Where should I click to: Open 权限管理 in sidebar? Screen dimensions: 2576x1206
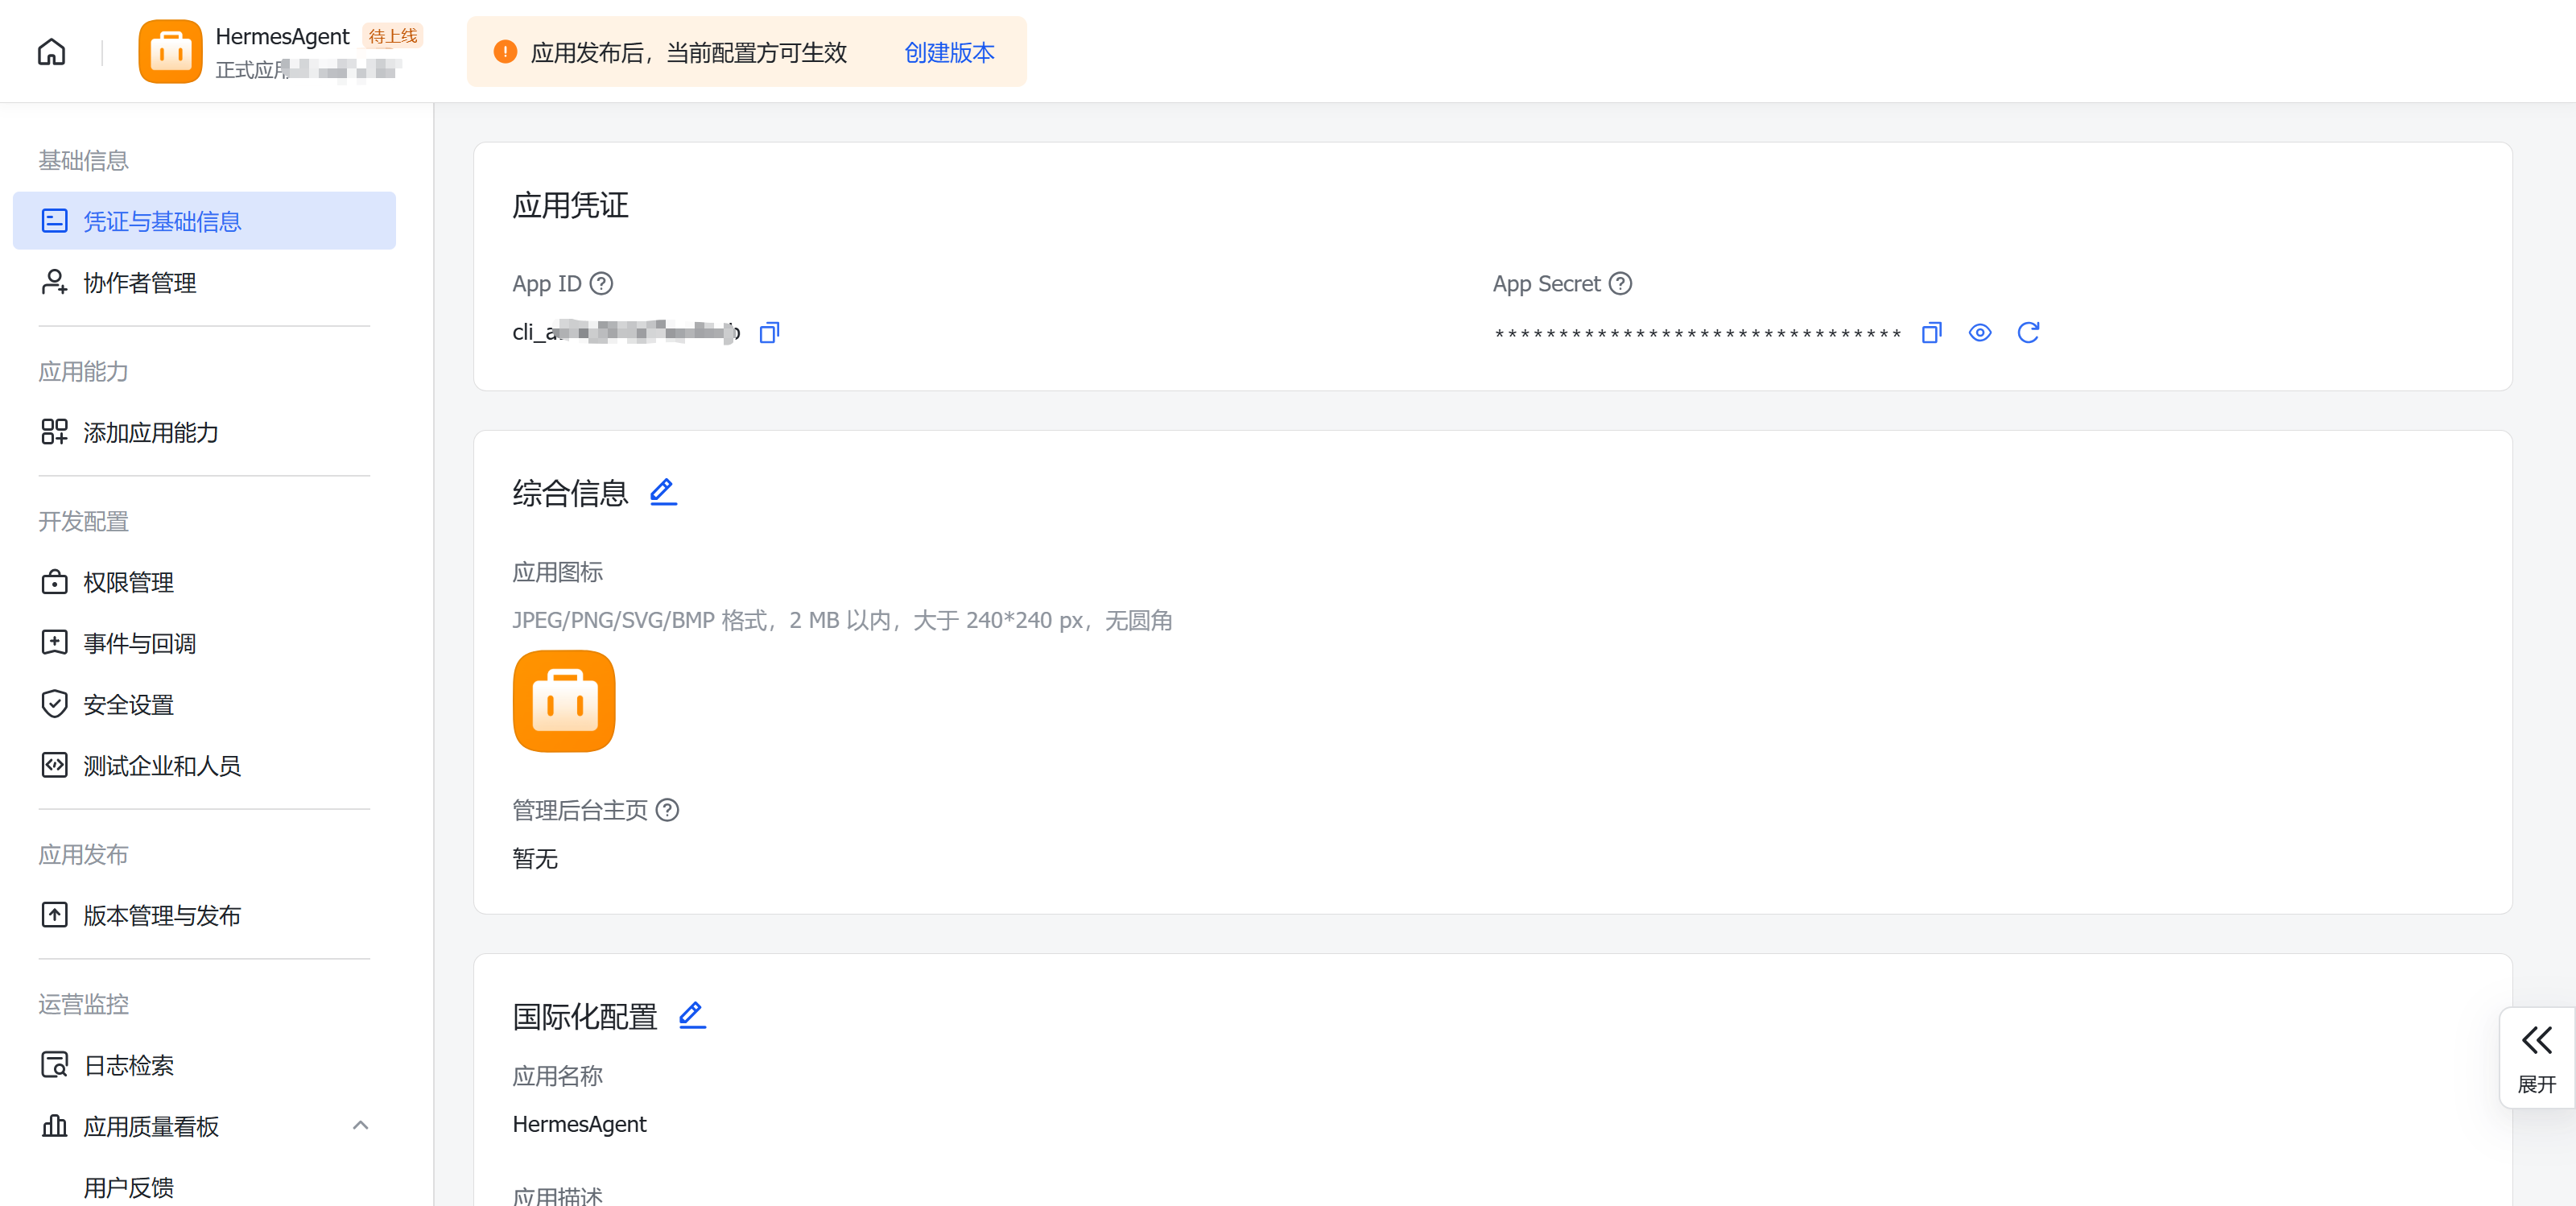(x=204, y=582)
